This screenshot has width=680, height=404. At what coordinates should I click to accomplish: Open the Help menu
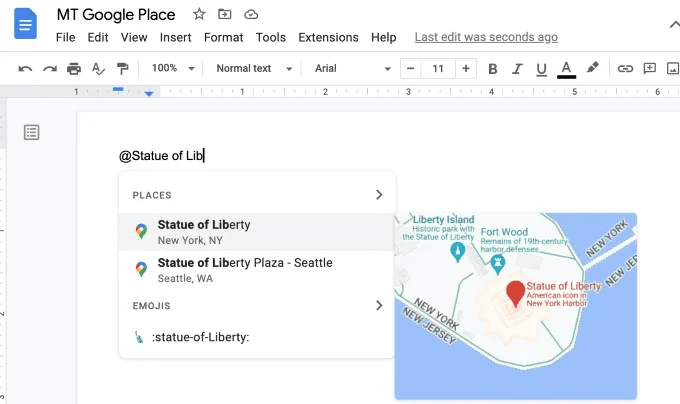[383, 38]
